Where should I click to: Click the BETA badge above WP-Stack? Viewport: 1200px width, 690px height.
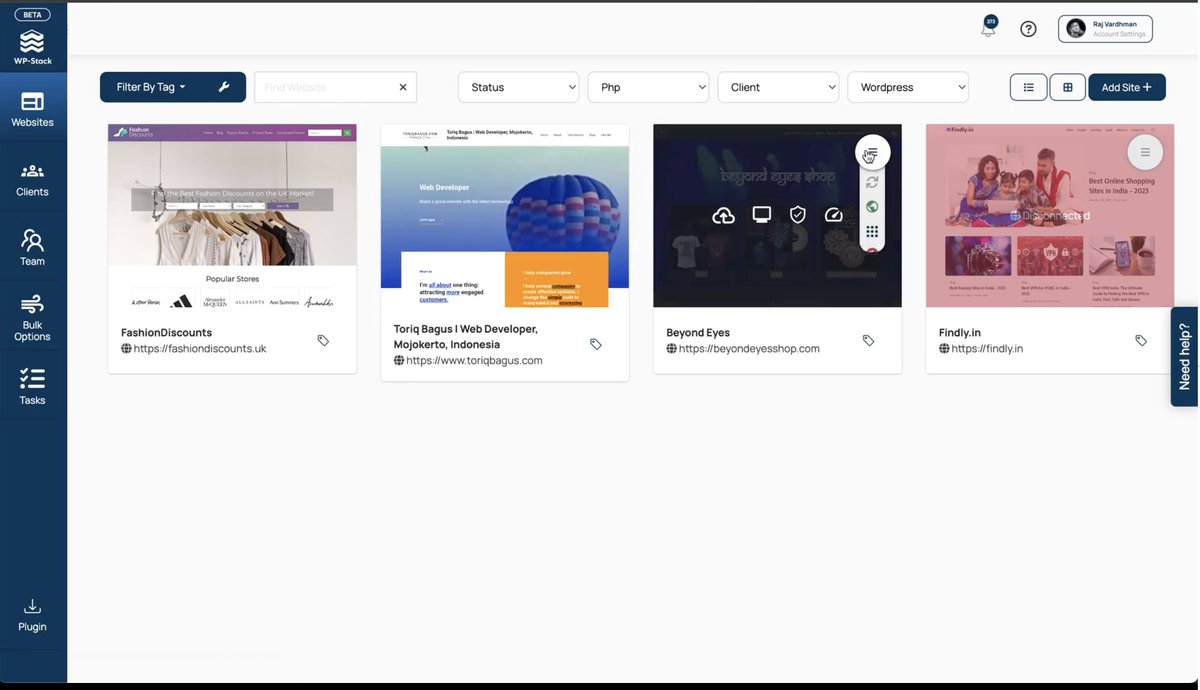pos(32,15)
